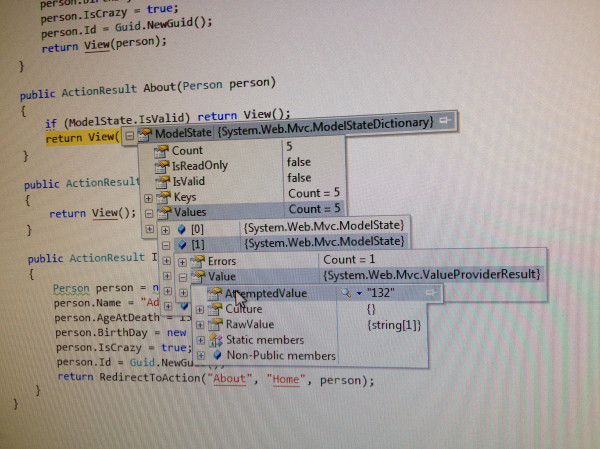Collapse the ModelState root expander
Viewport: 600px width, 449px height.
coord(130,136)
